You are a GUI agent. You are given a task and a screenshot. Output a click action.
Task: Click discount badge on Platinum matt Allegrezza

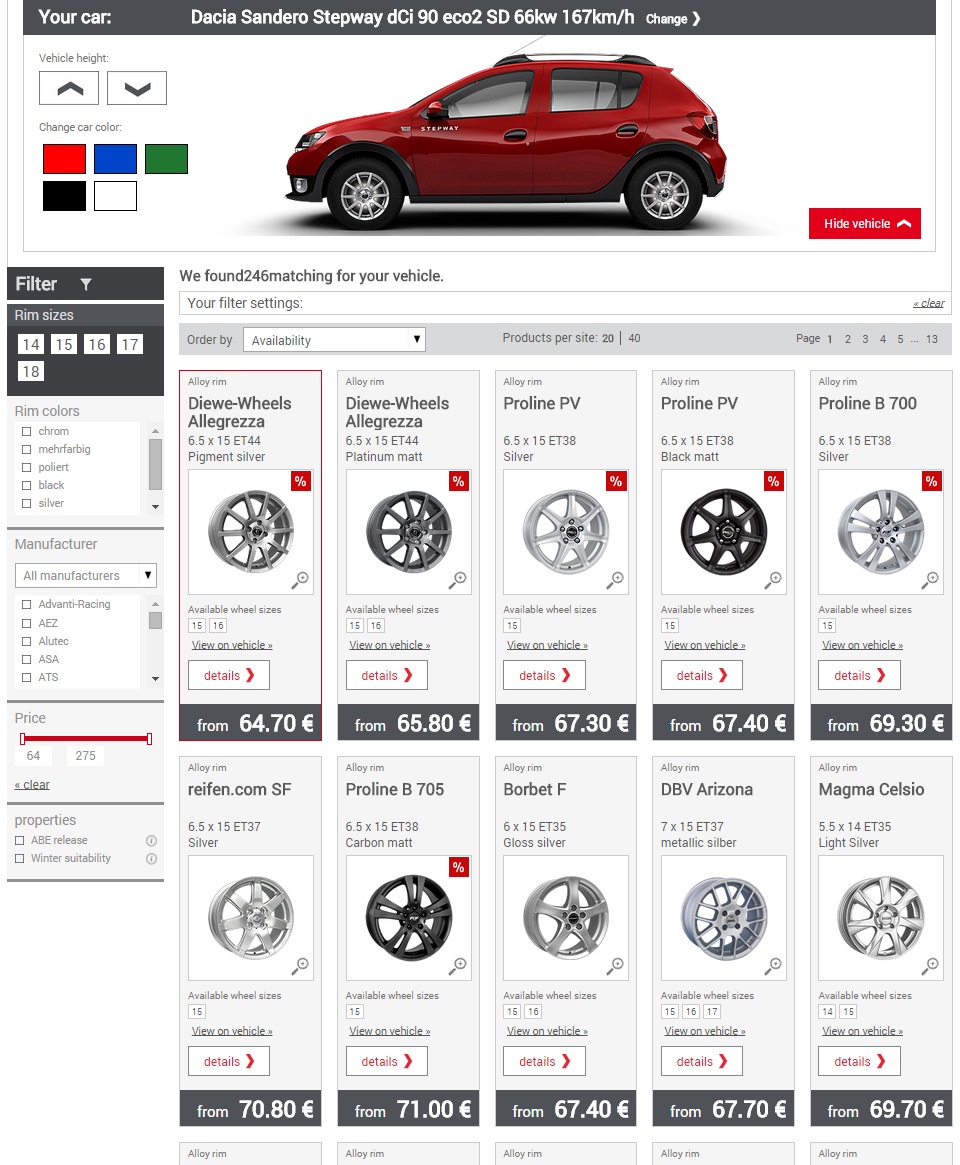click(458, 481)
